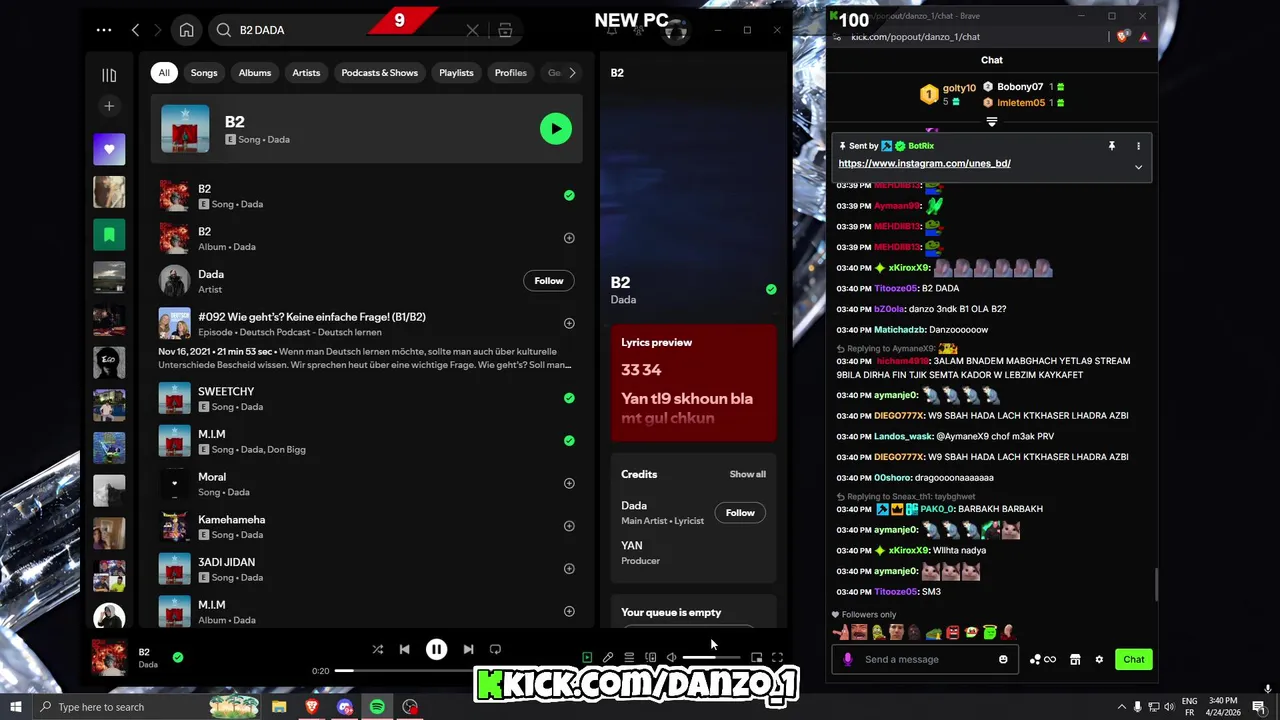1280x720 pixels.
Task: Play the B2 top result
Action: (x=556, y=128)
